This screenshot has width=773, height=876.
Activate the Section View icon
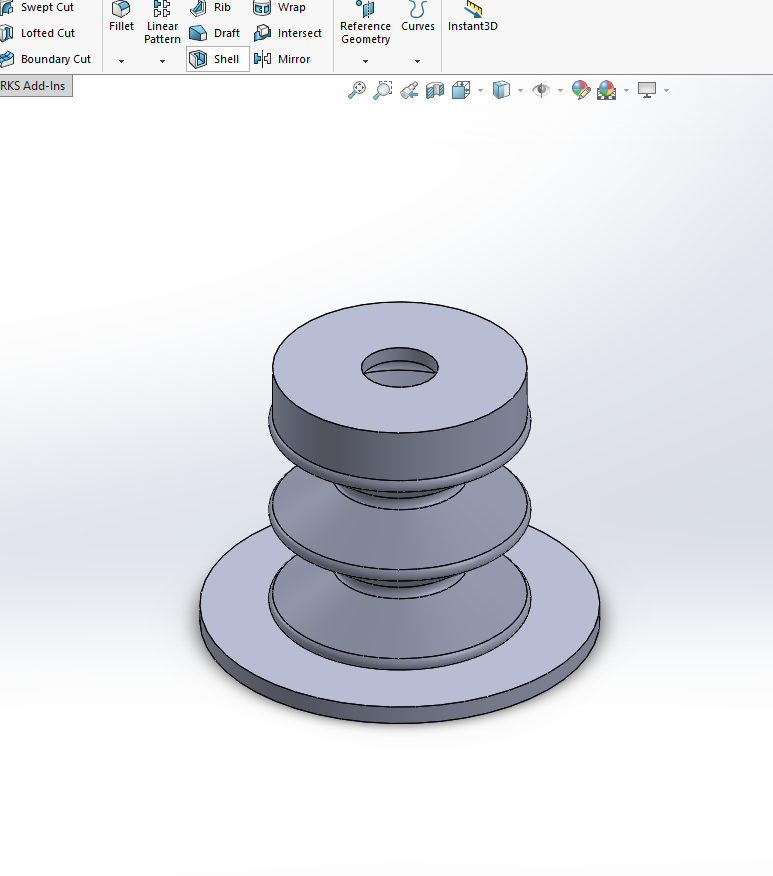(x=434, y=90)
